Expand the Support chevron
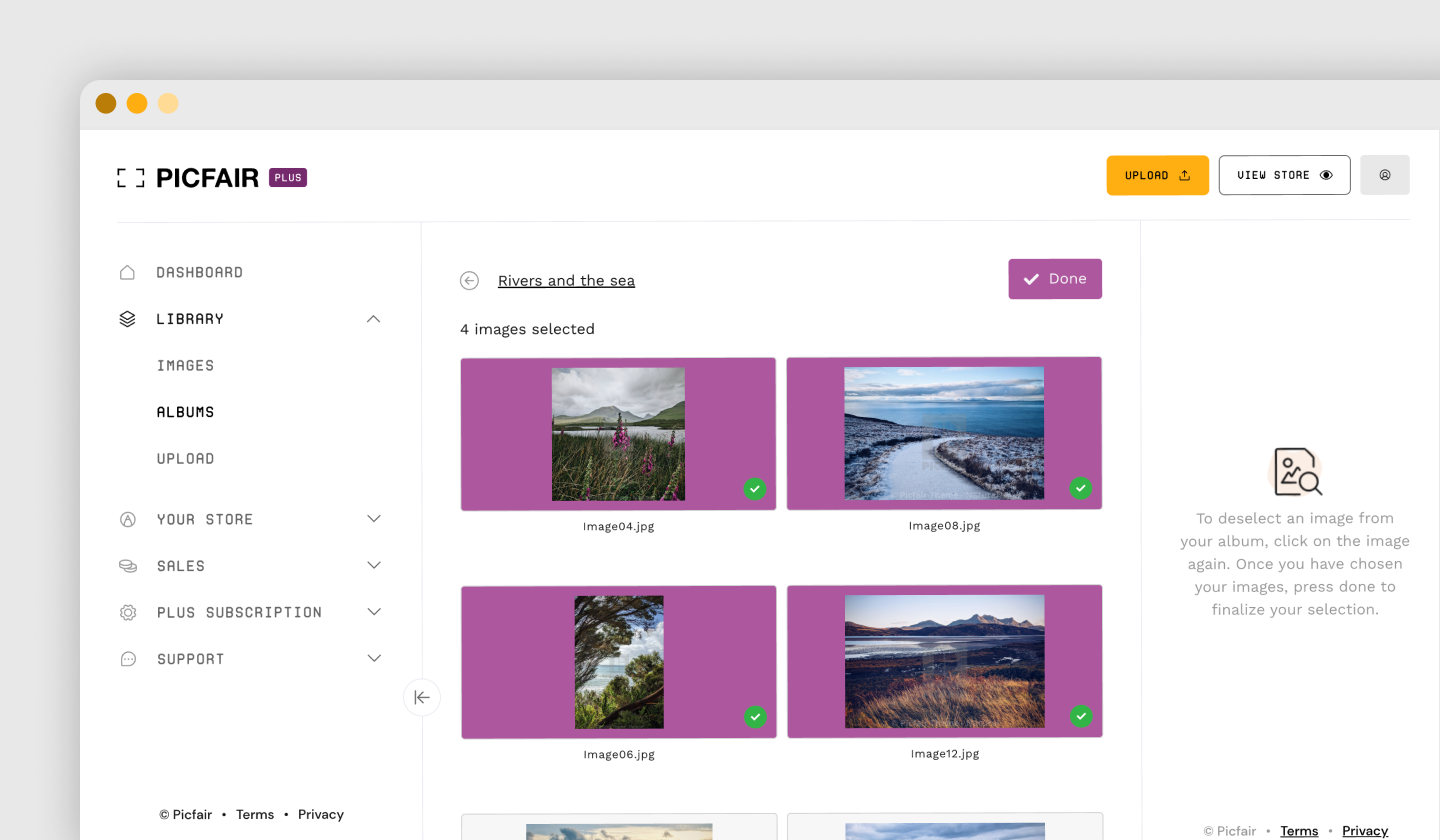Image resolution: width=1440 pixels, height=840 pixels. pyautogui.click(x=374, y=658)
